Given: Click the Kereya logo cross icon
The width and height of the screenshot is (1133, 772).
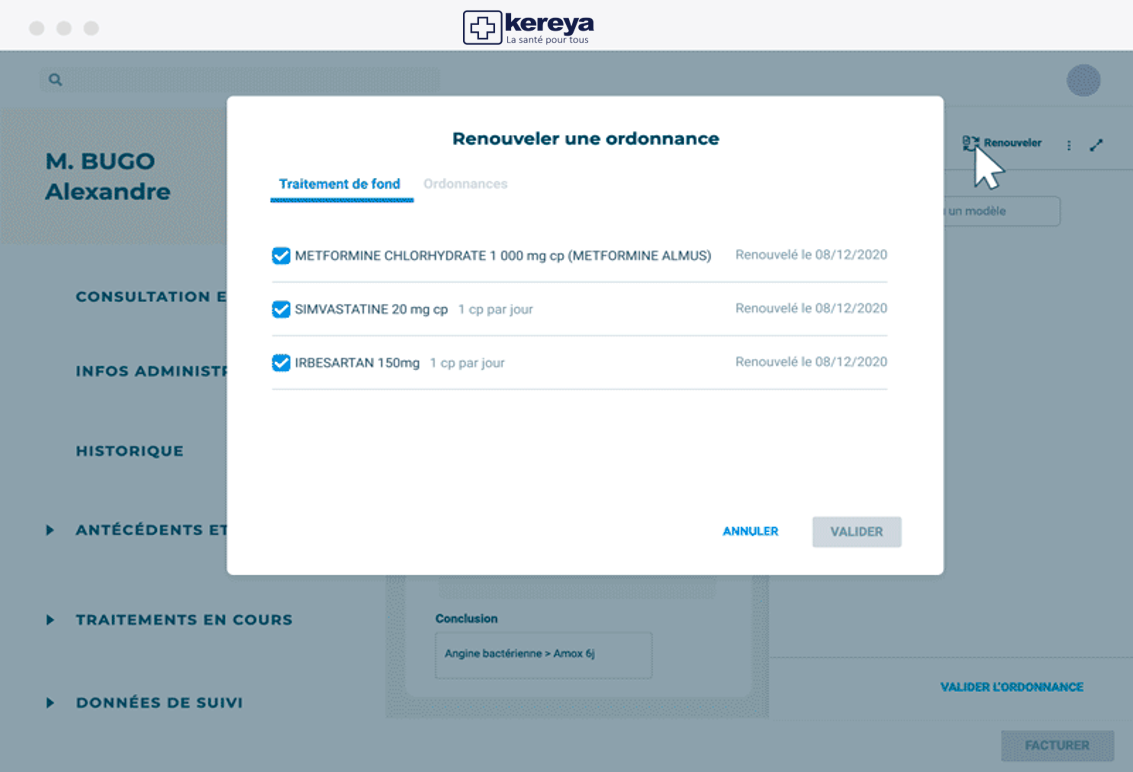Looking at the screenshot, I should (482, 28).
